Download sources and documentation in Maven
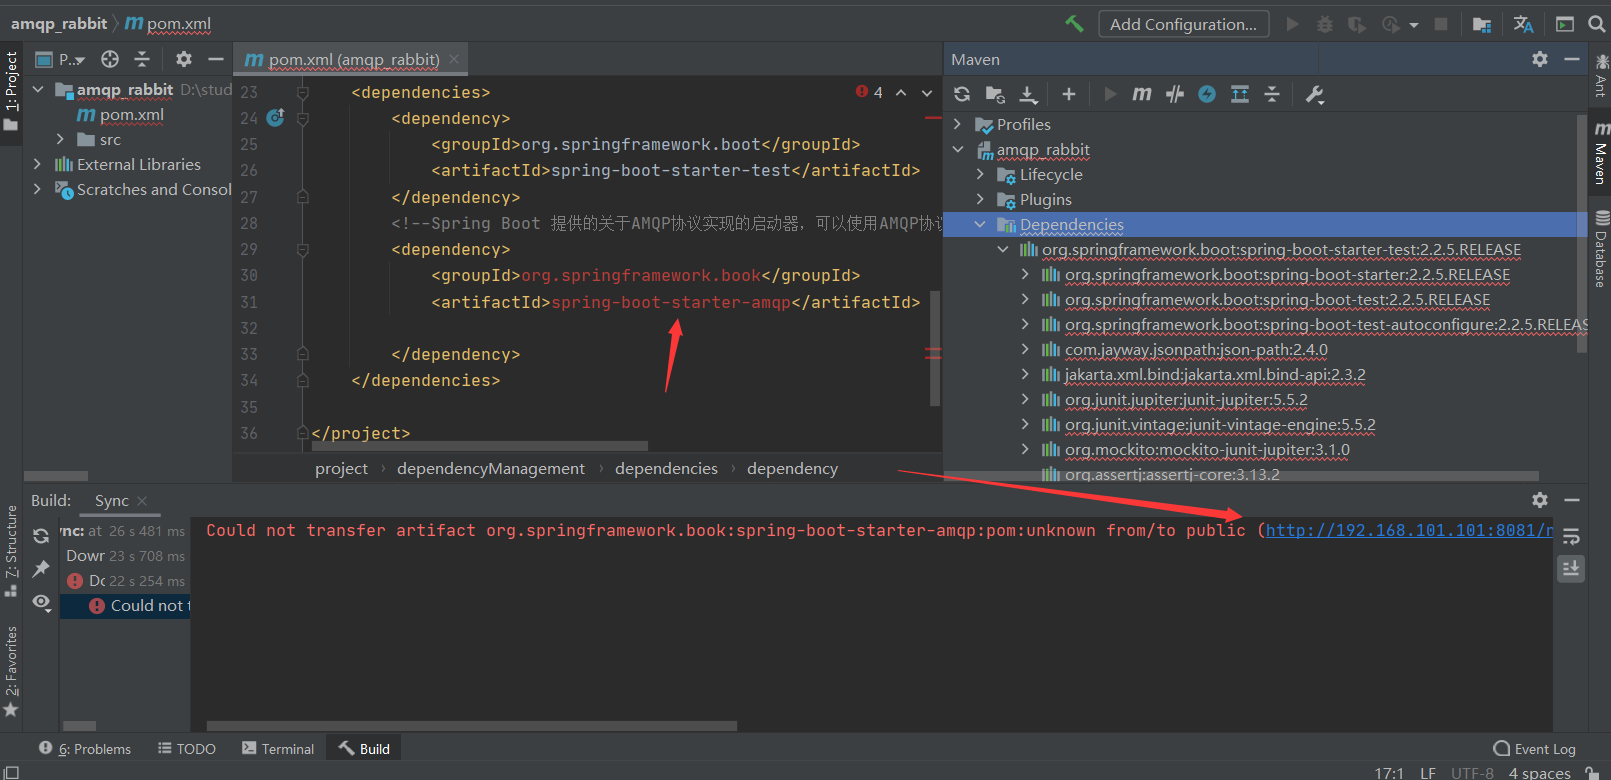1611x780 pixels. click(x=1028, y=94)
